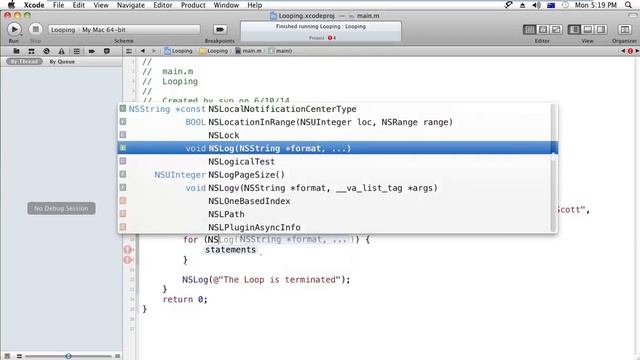Choose NSLocalNotificationCenterType completion

click(x=338, y=109)
